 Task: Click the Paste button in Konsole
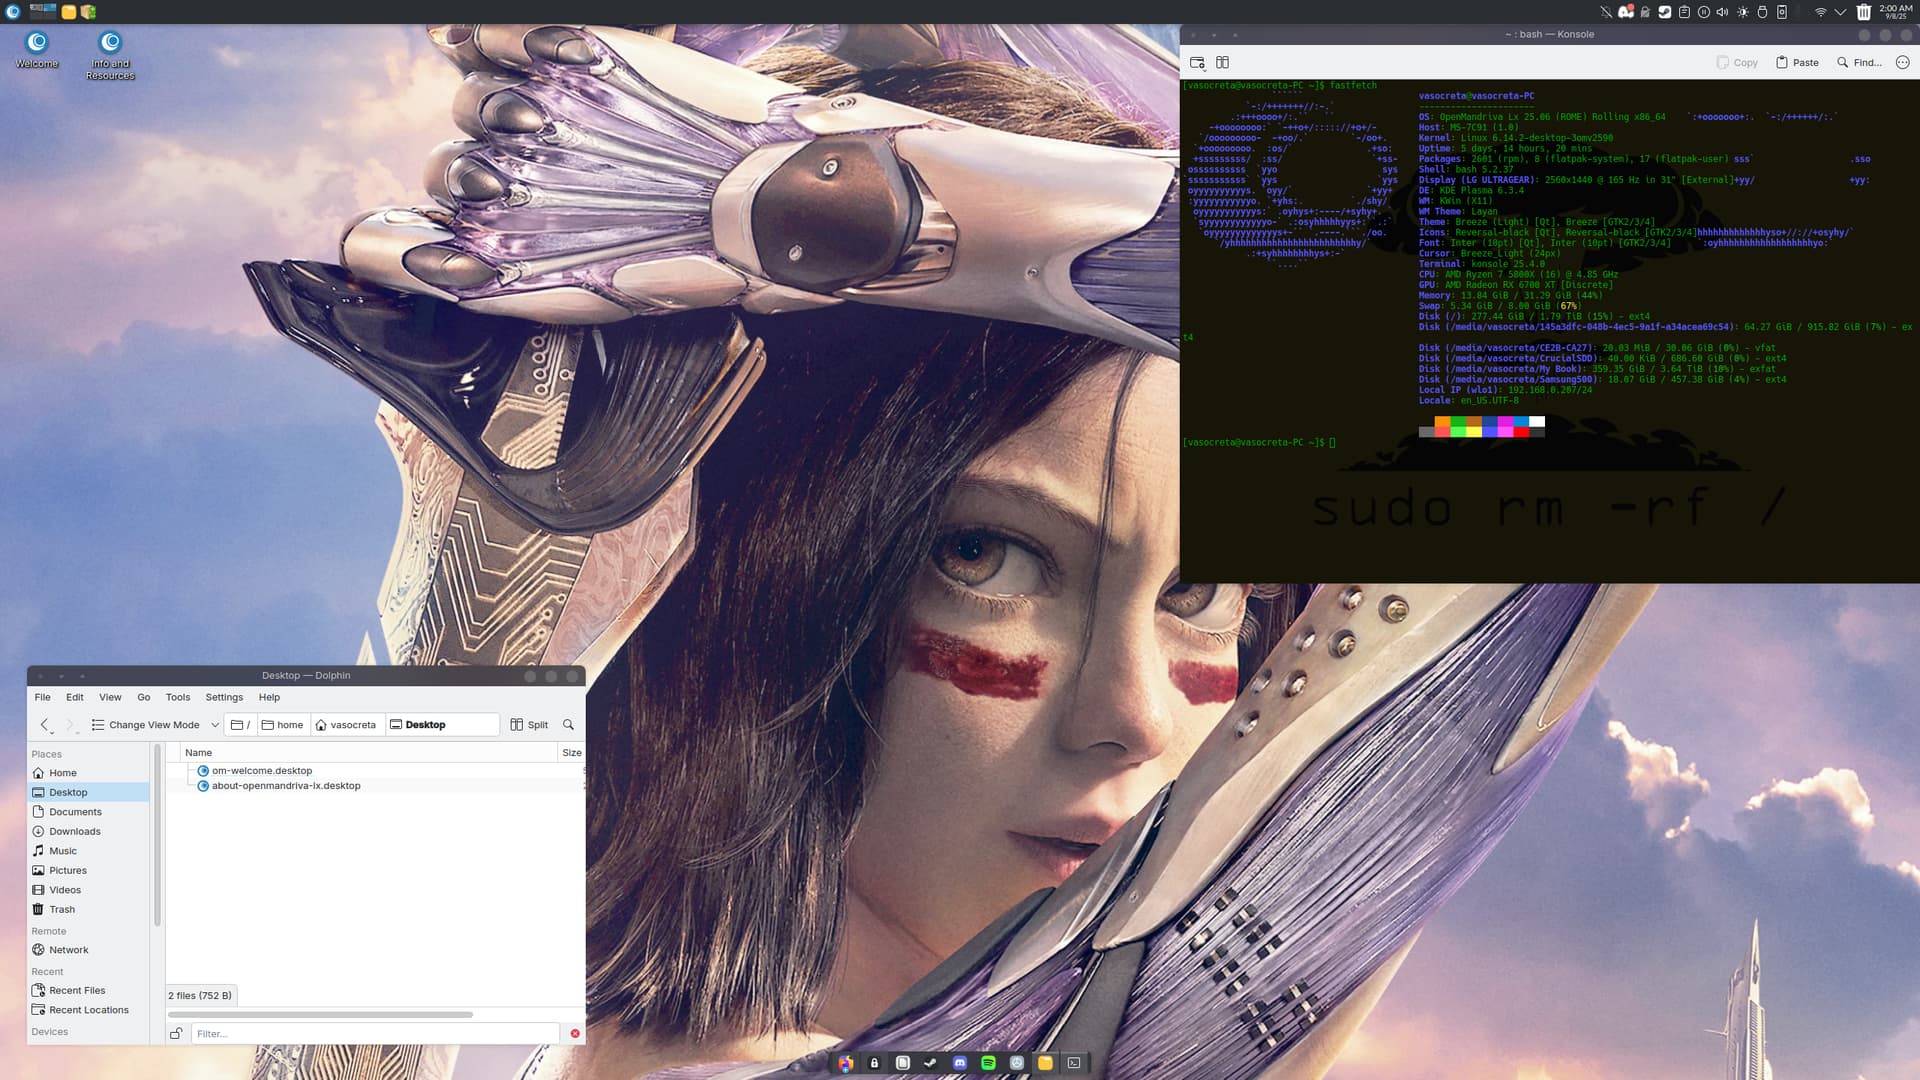click(1797, 62)
